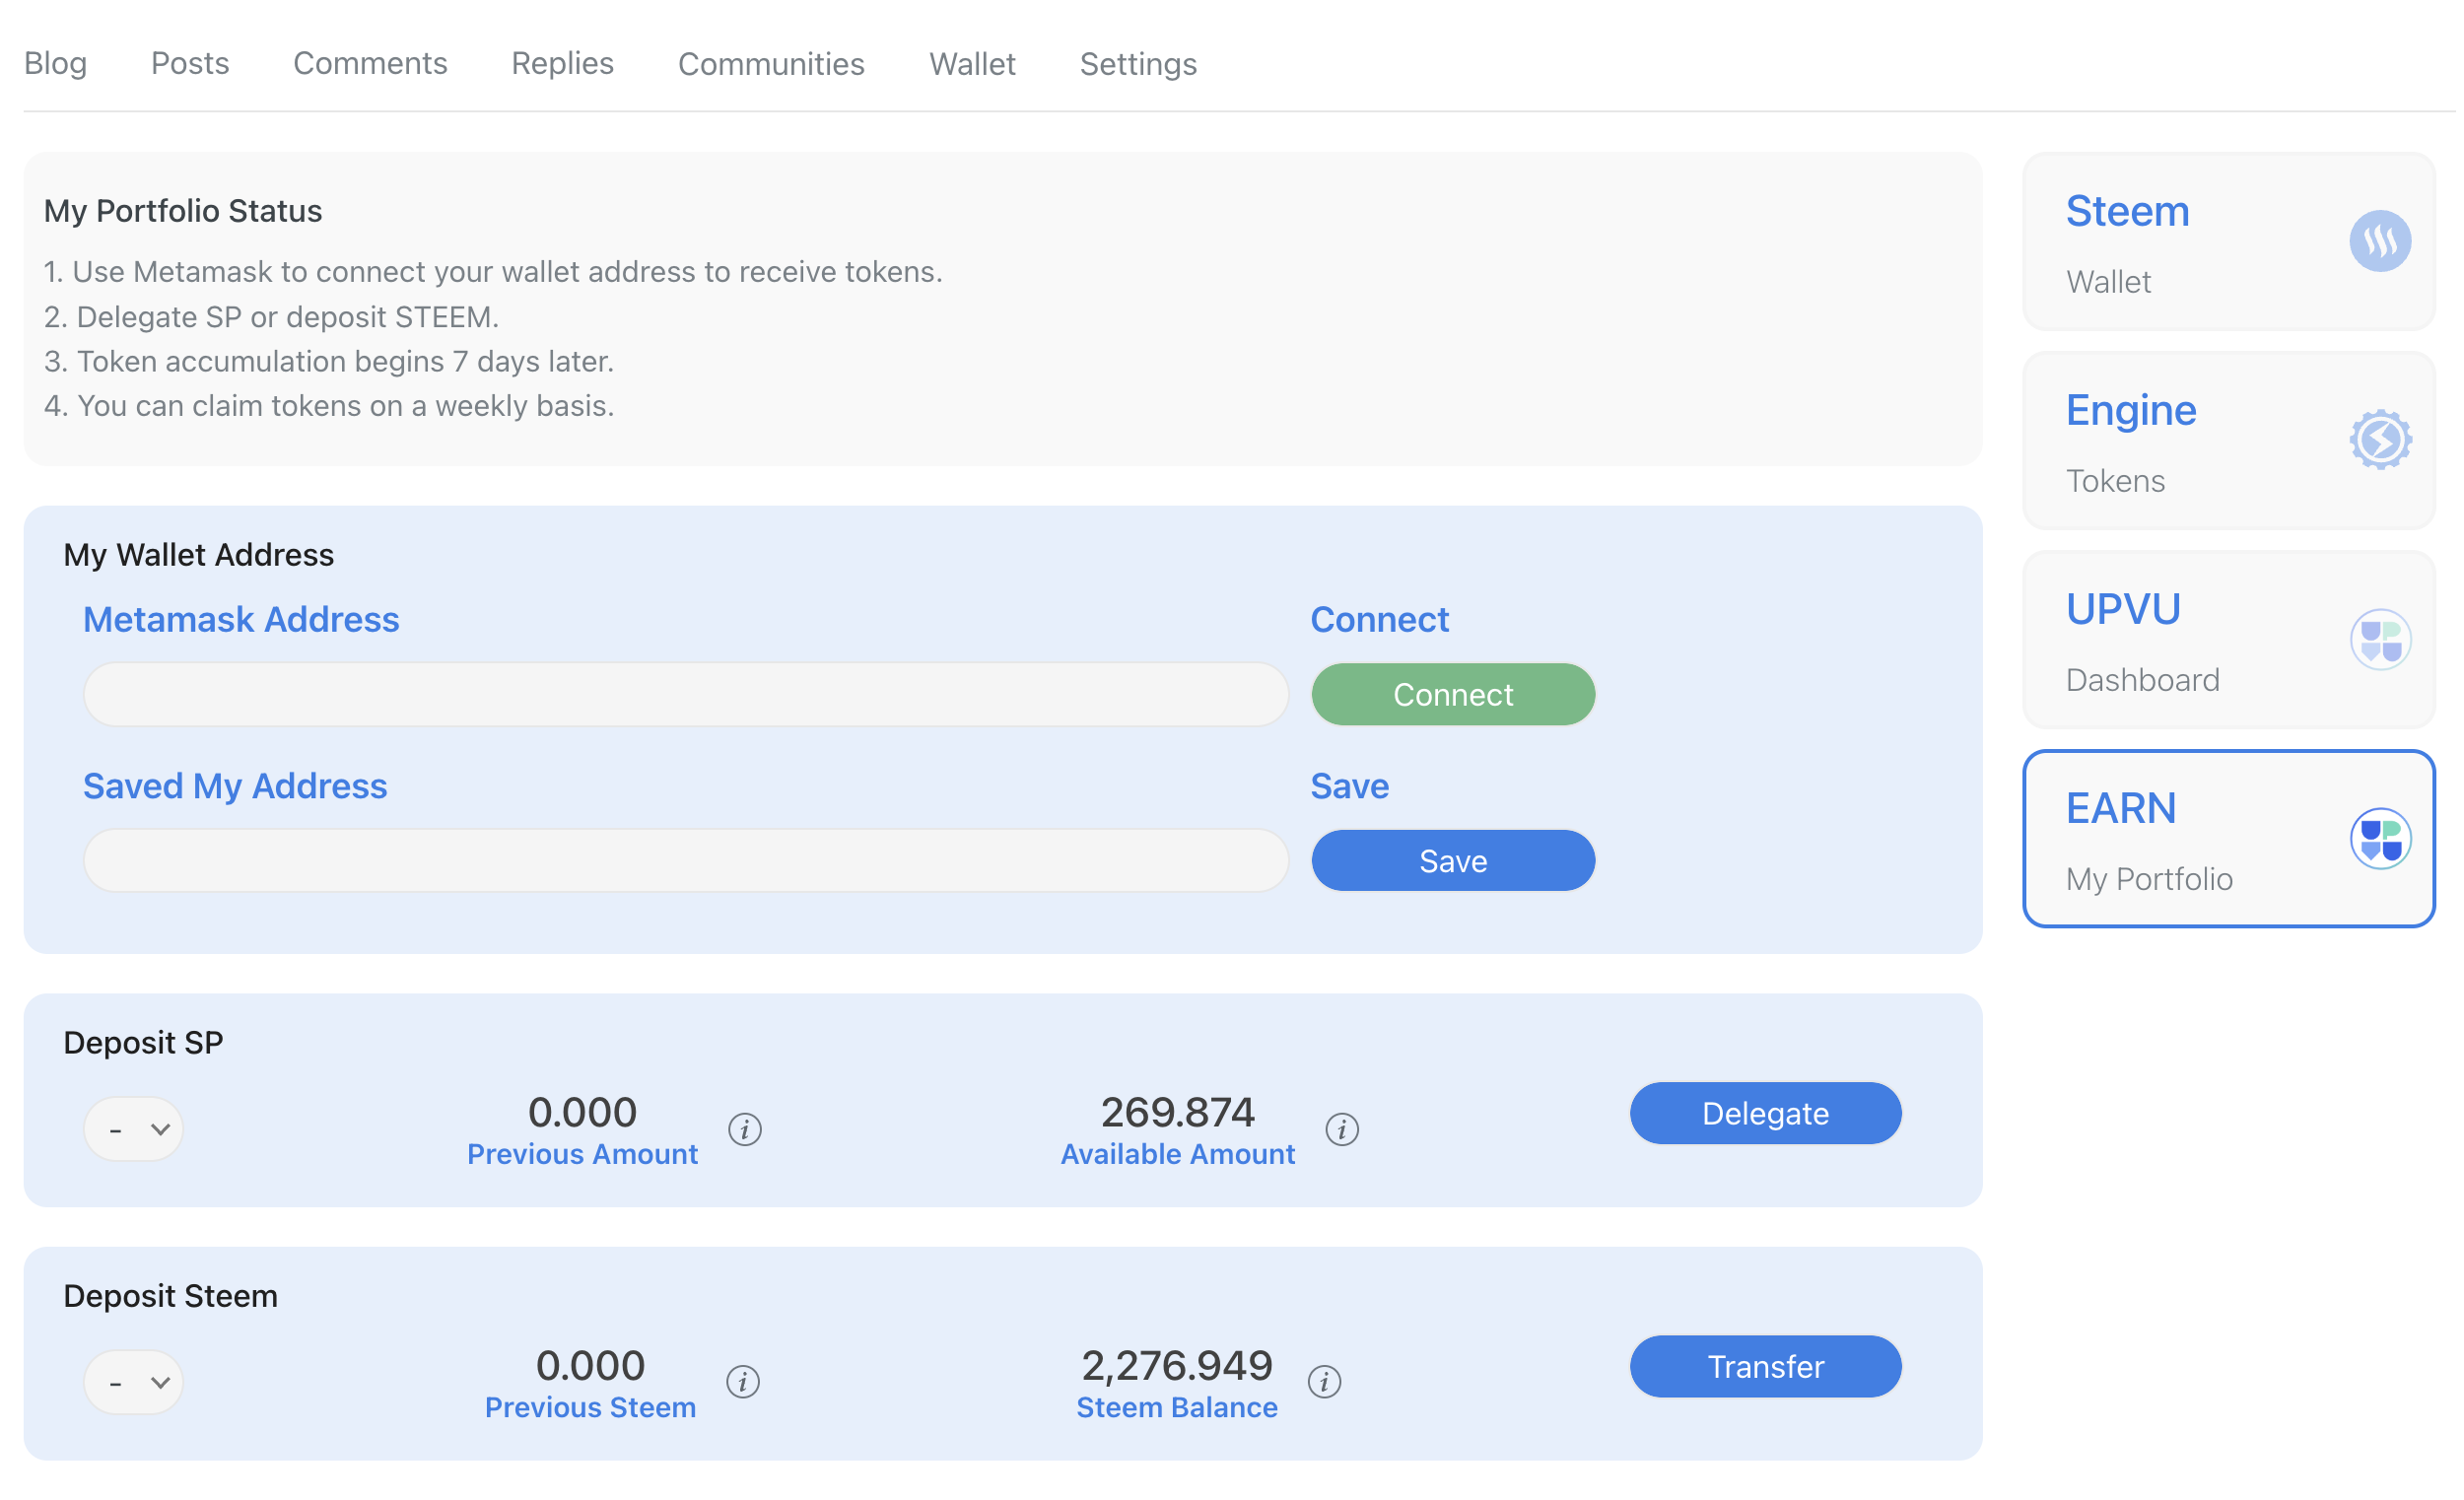Go to the Settings tab
This screenshot has width=2464, height=1500.
(1137, 64)
